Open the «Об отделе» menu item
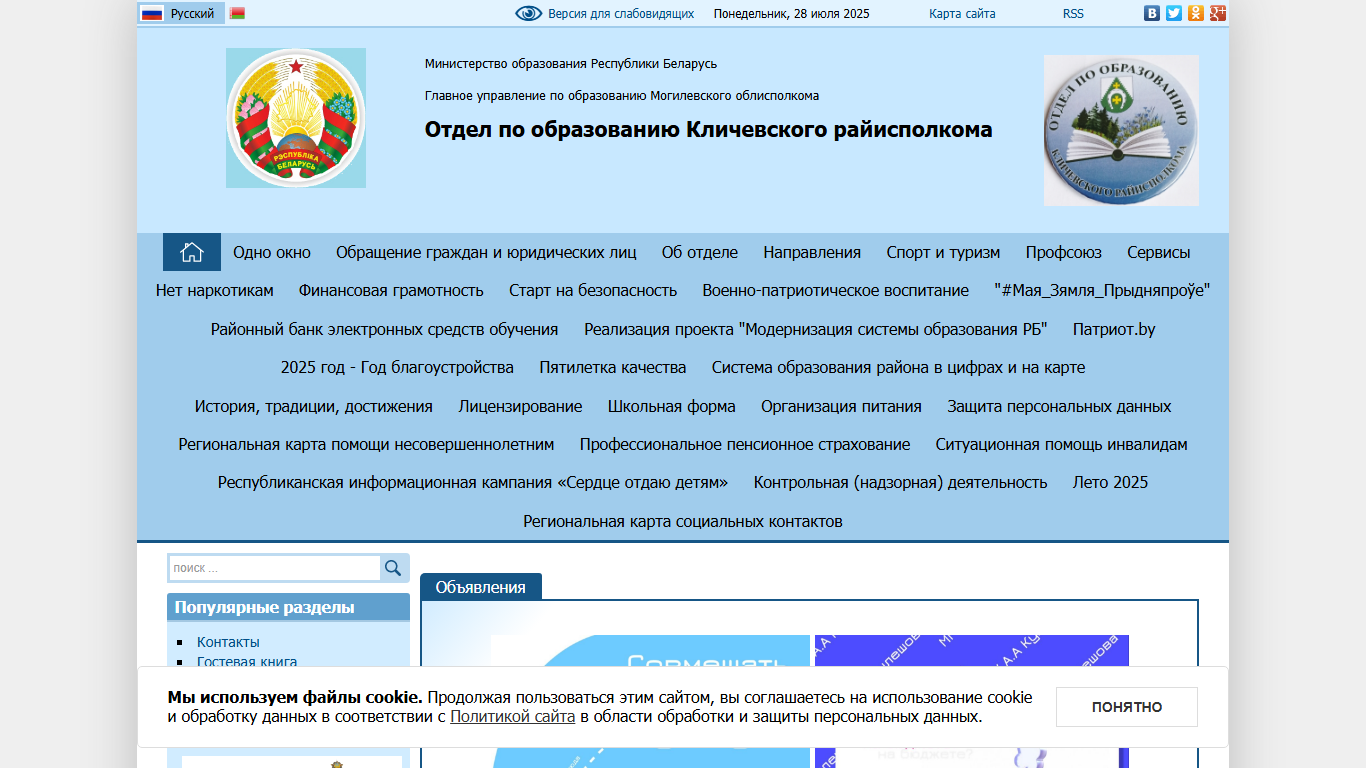Screen dimensions: 1366x768 click(x=700, y=252)
